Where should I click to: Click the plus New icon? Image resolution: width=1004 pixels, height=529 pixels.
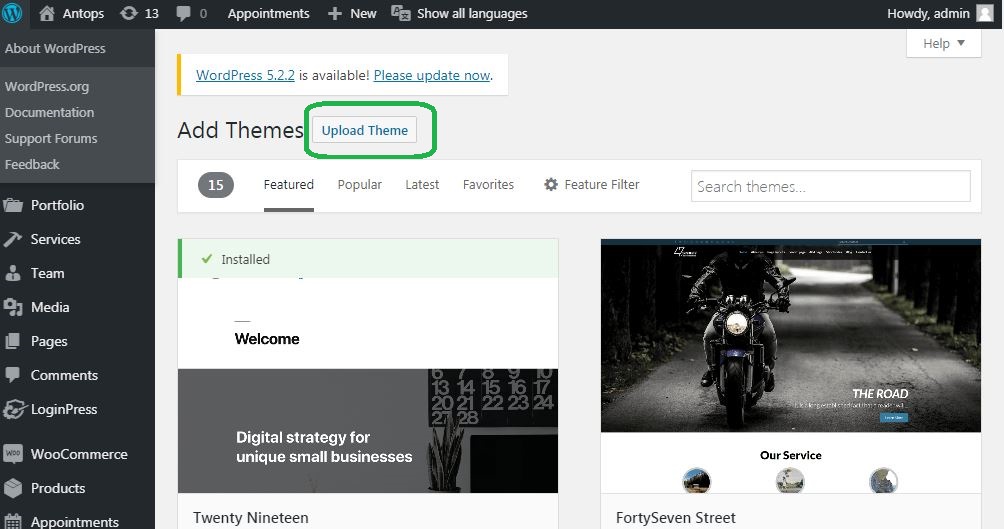point(335,13)
